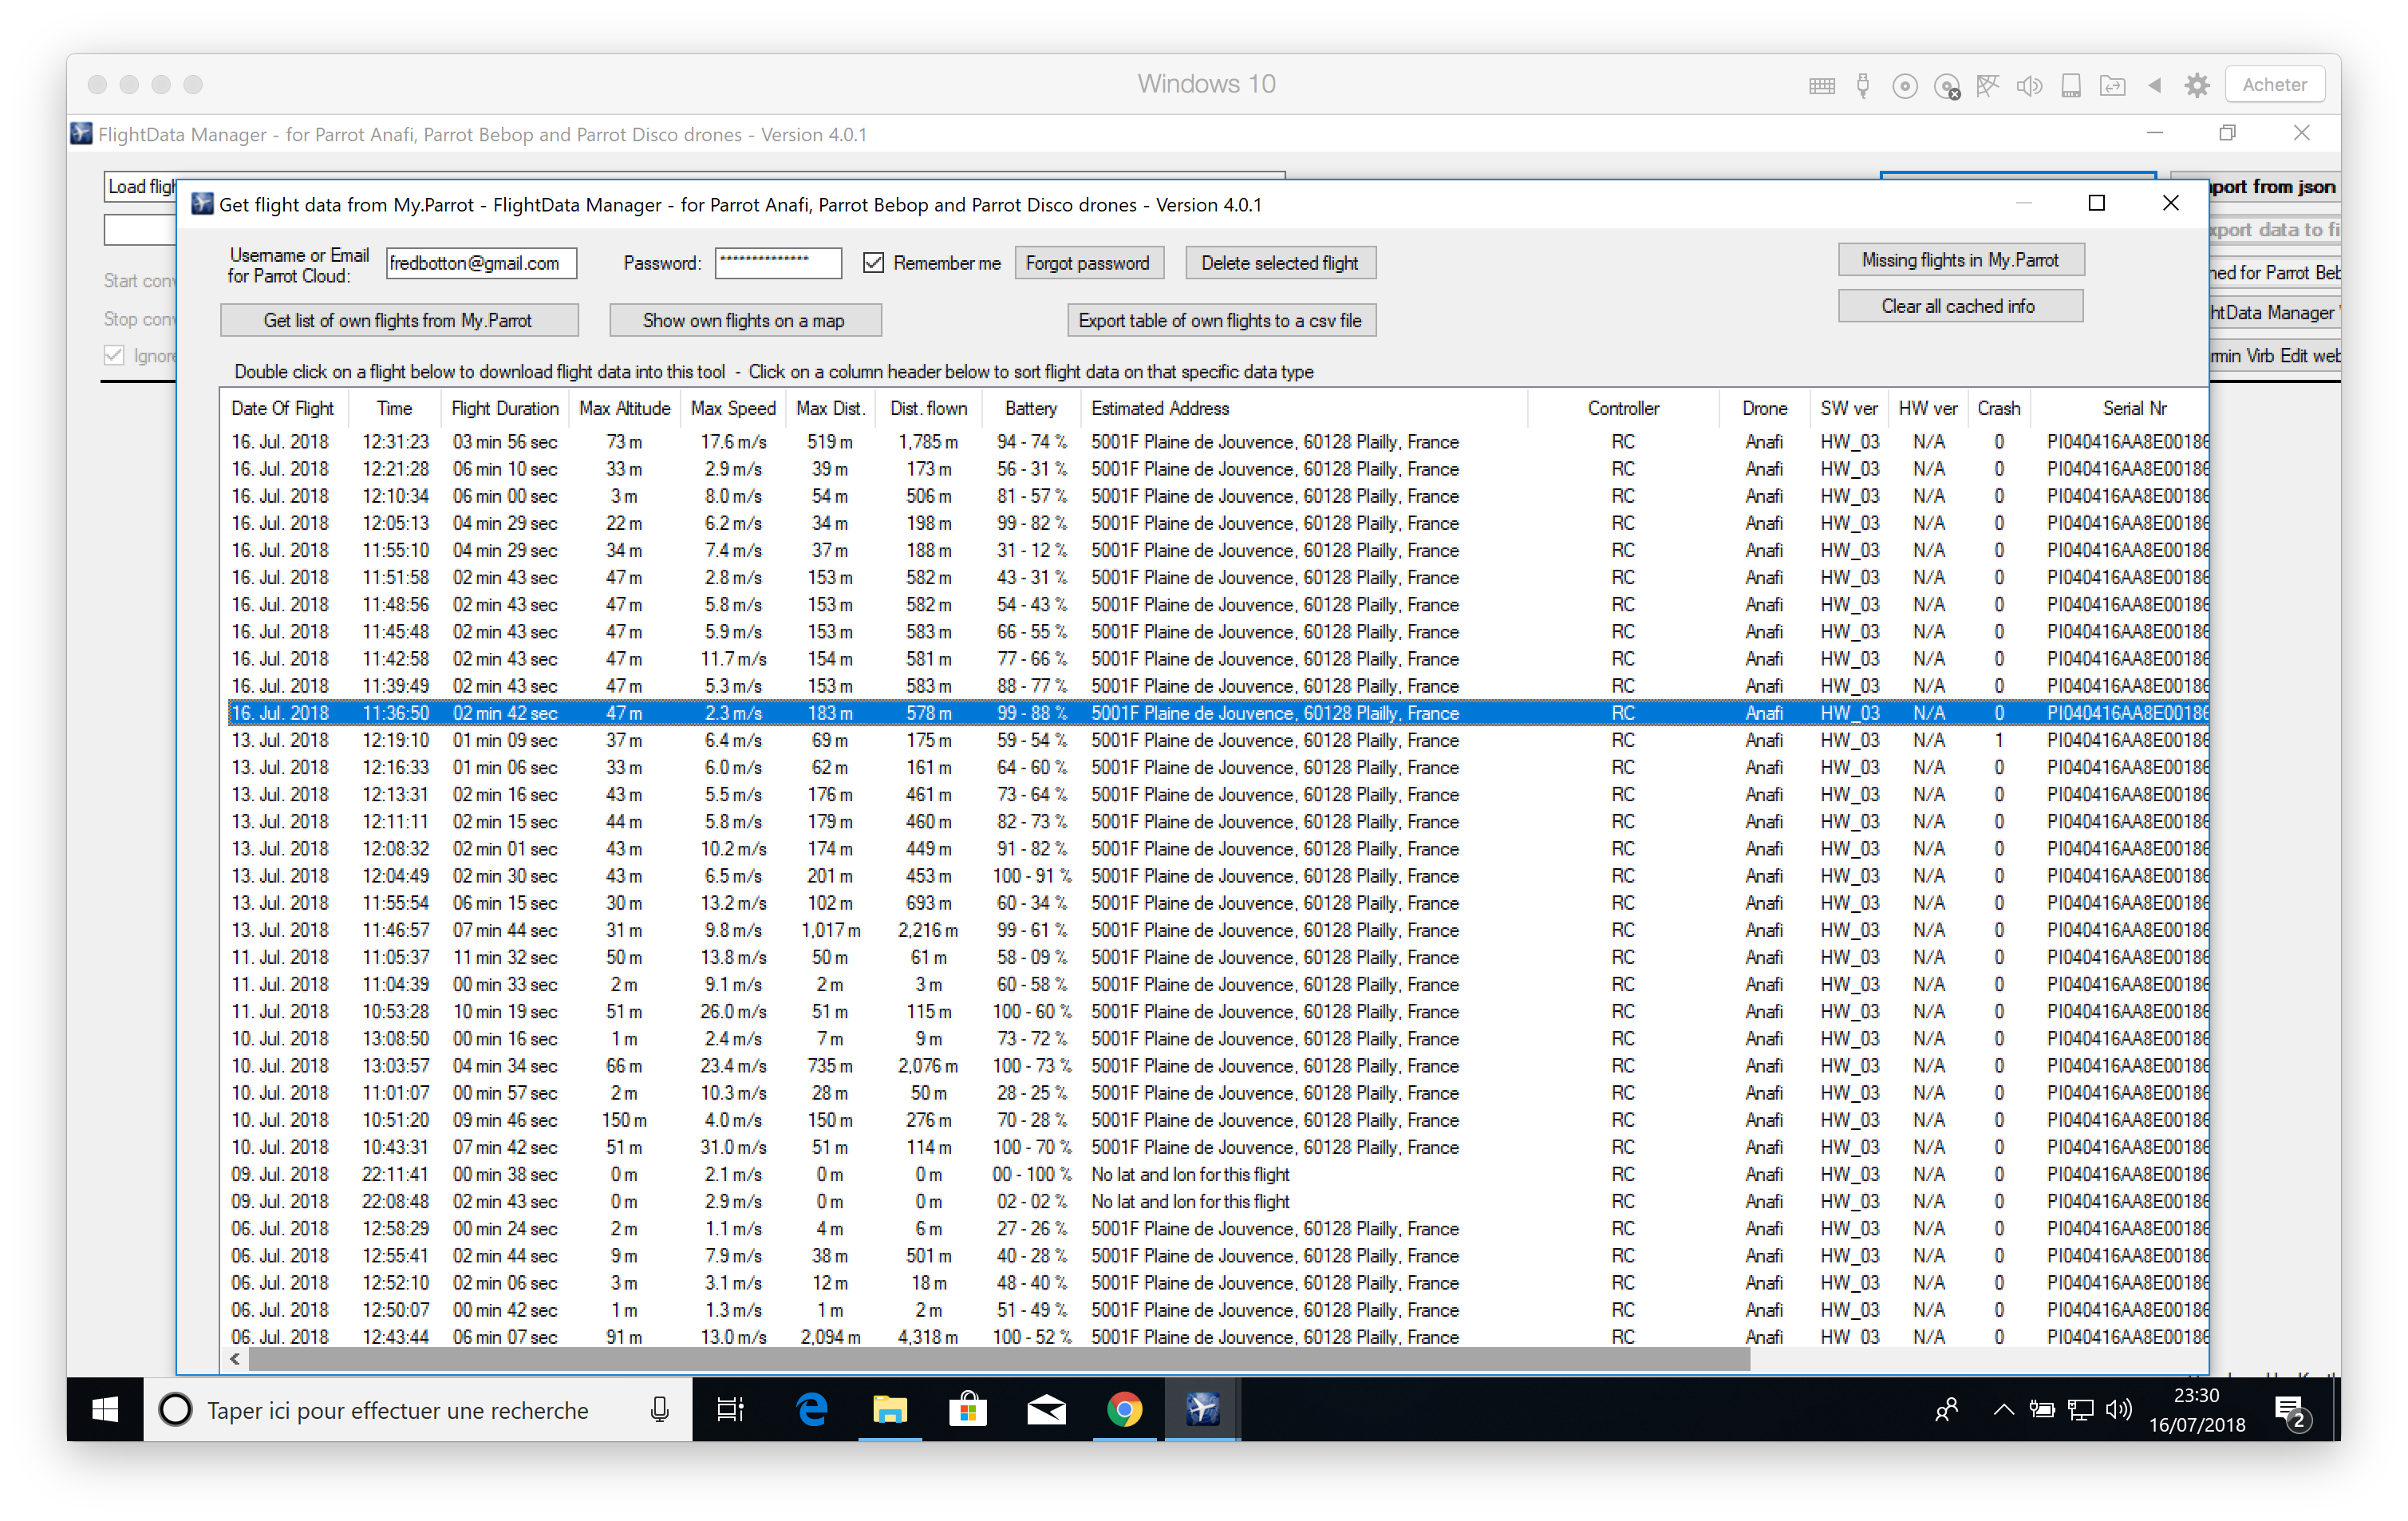The image size is (2408, 1521).
Task: Sort by Estimated Address column header
Action: click(x=1305, y=408)
